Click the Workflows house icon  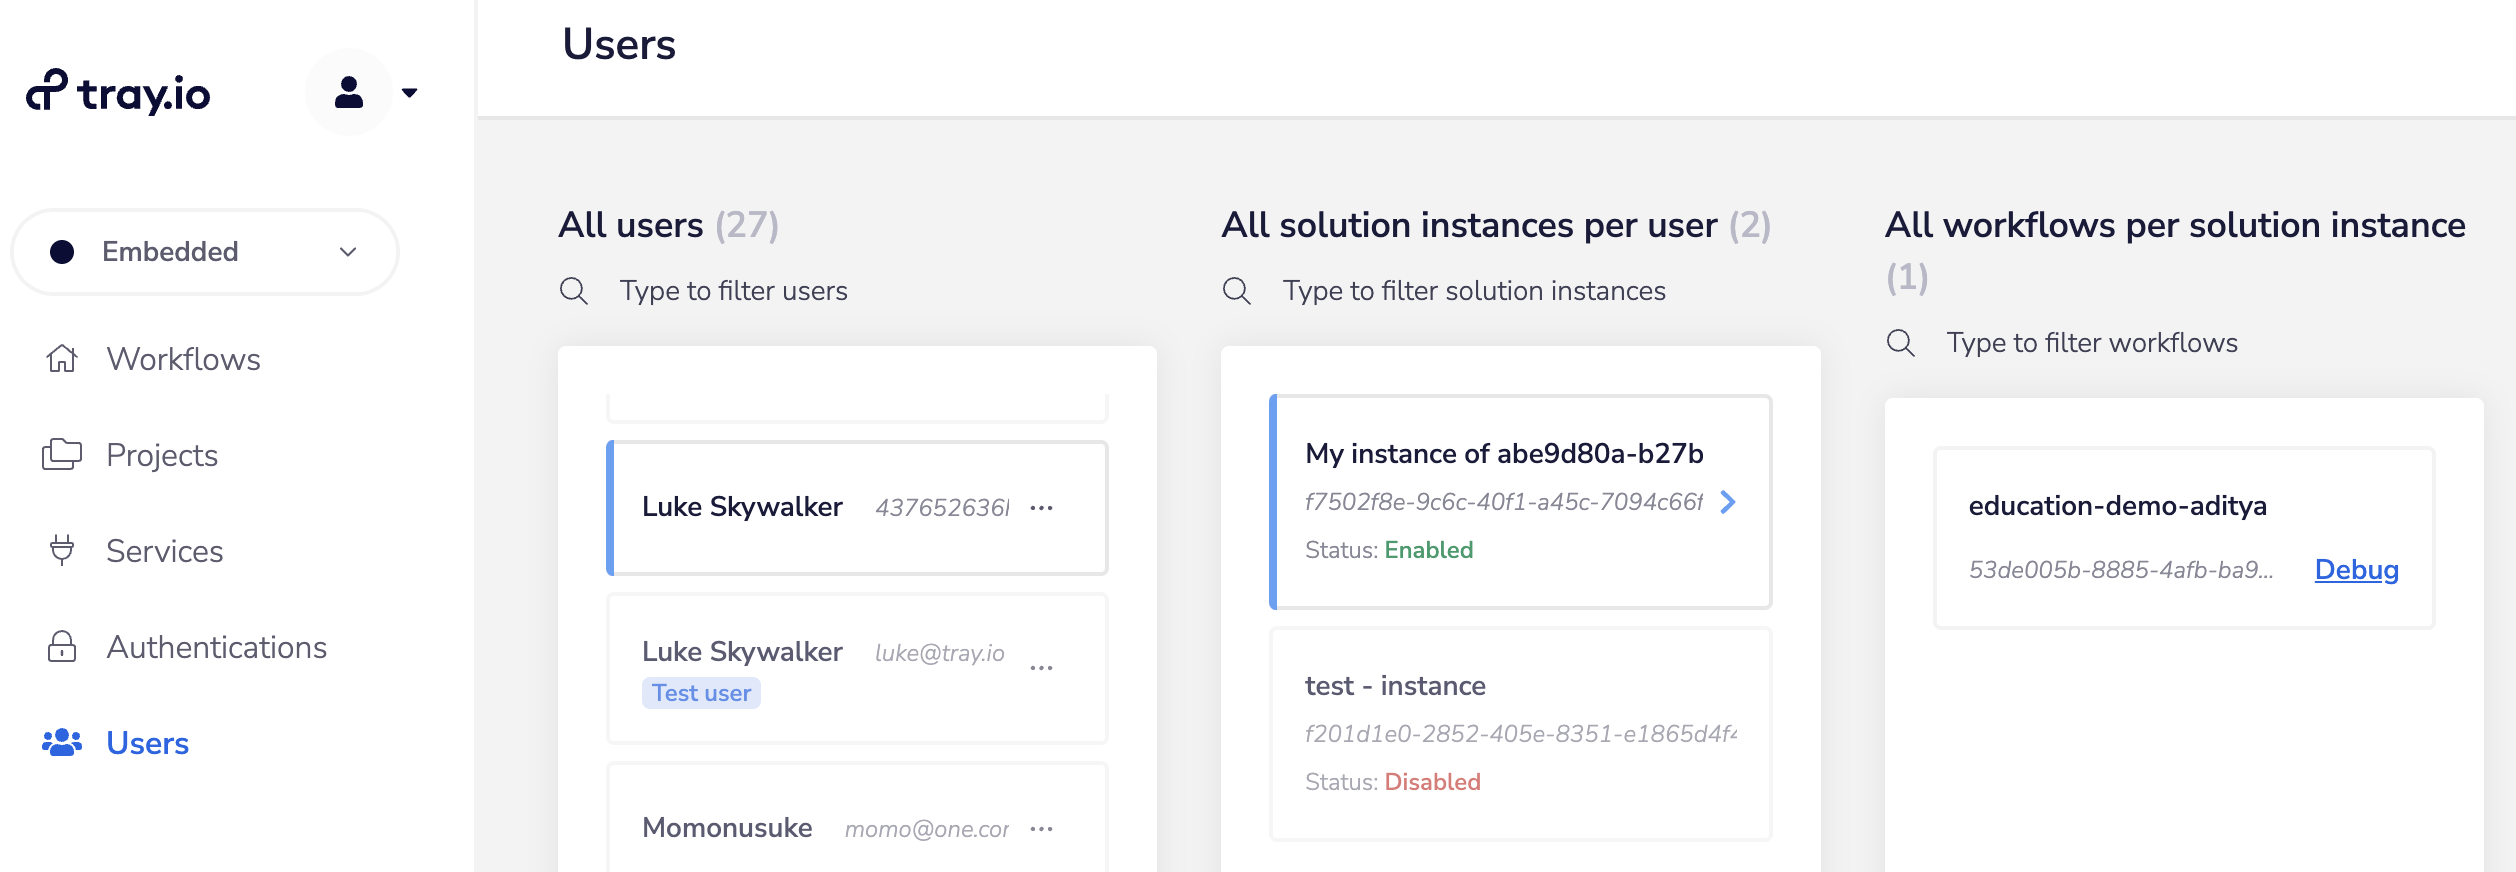62,359
